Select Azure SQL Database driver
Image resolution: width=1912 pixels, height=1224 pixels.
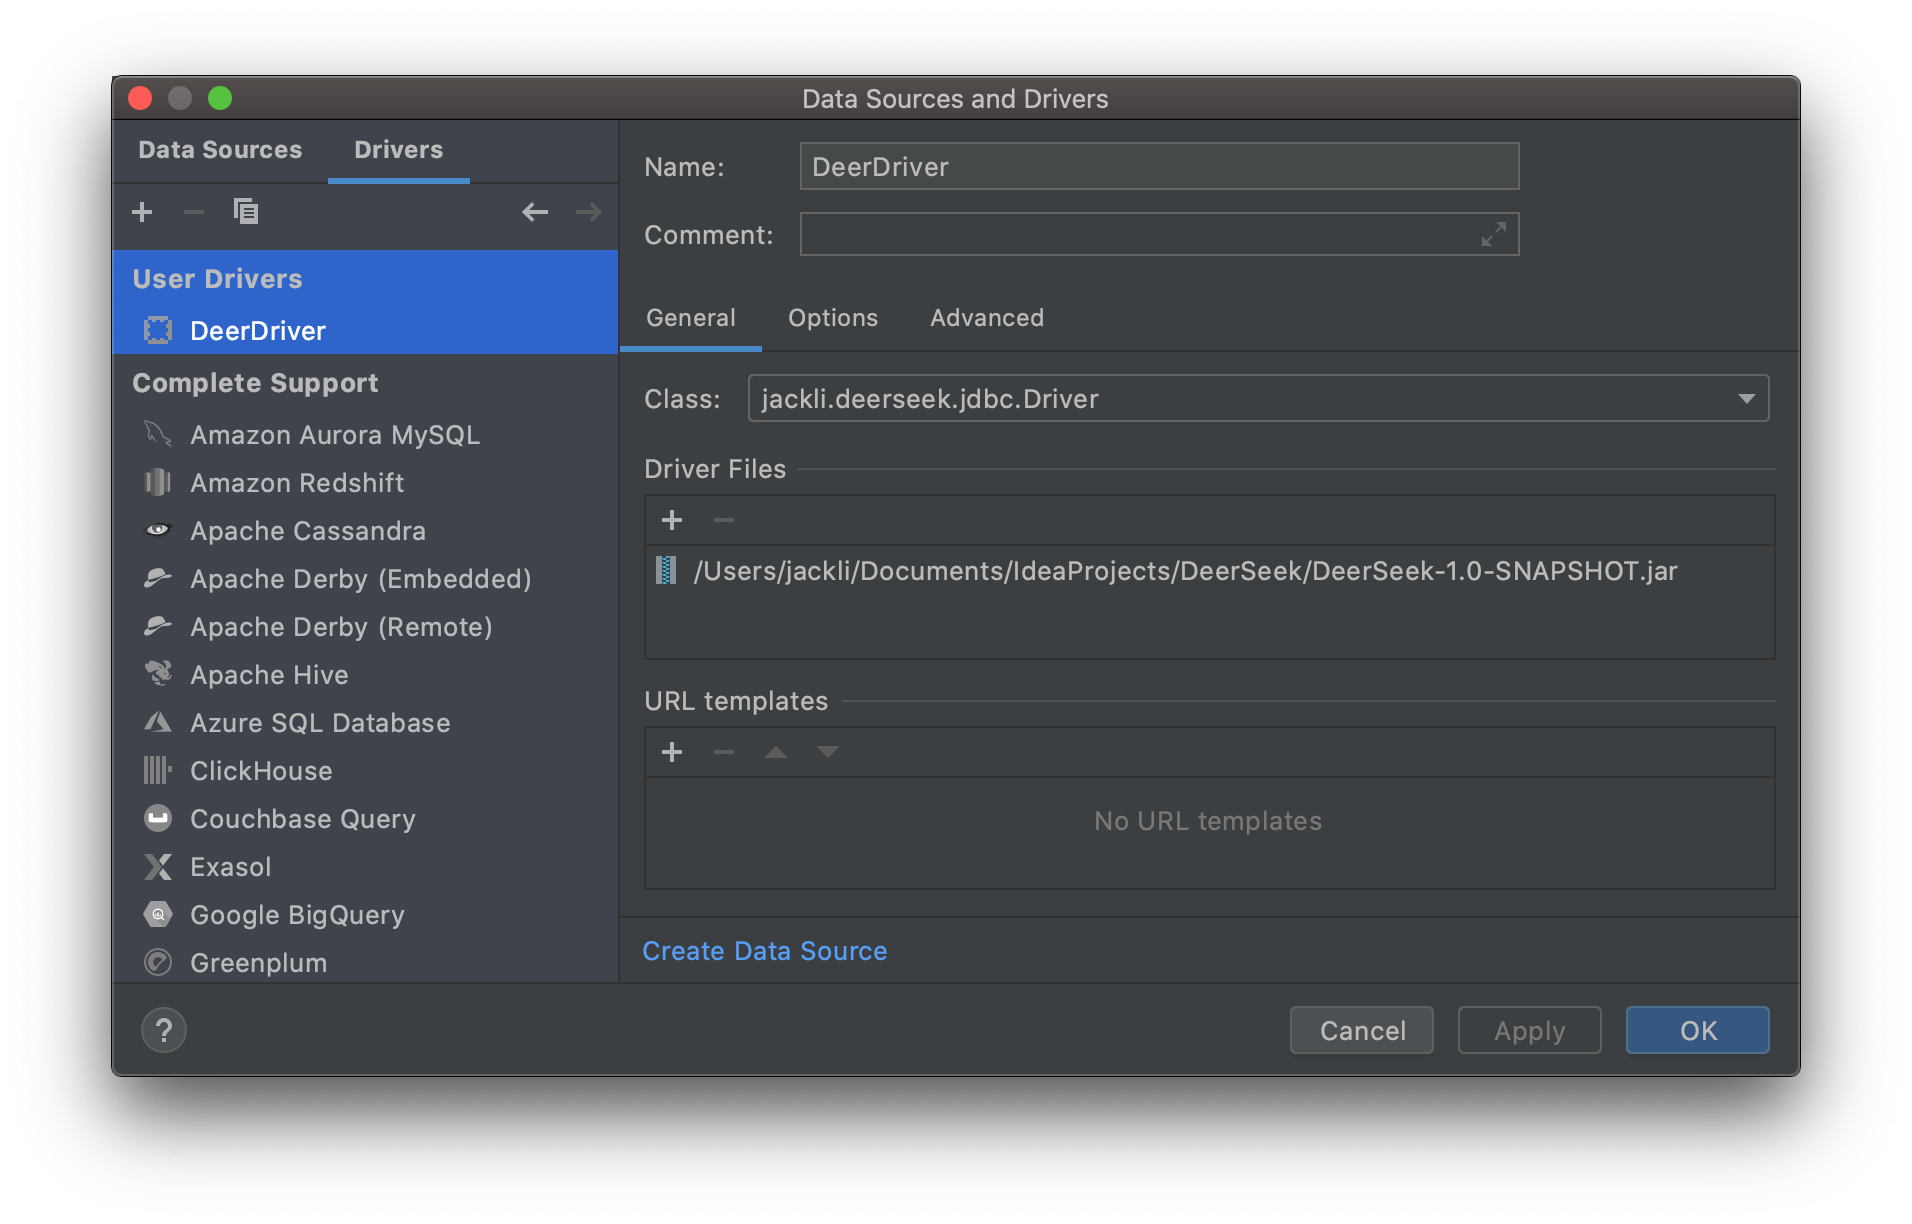point(366,723)
